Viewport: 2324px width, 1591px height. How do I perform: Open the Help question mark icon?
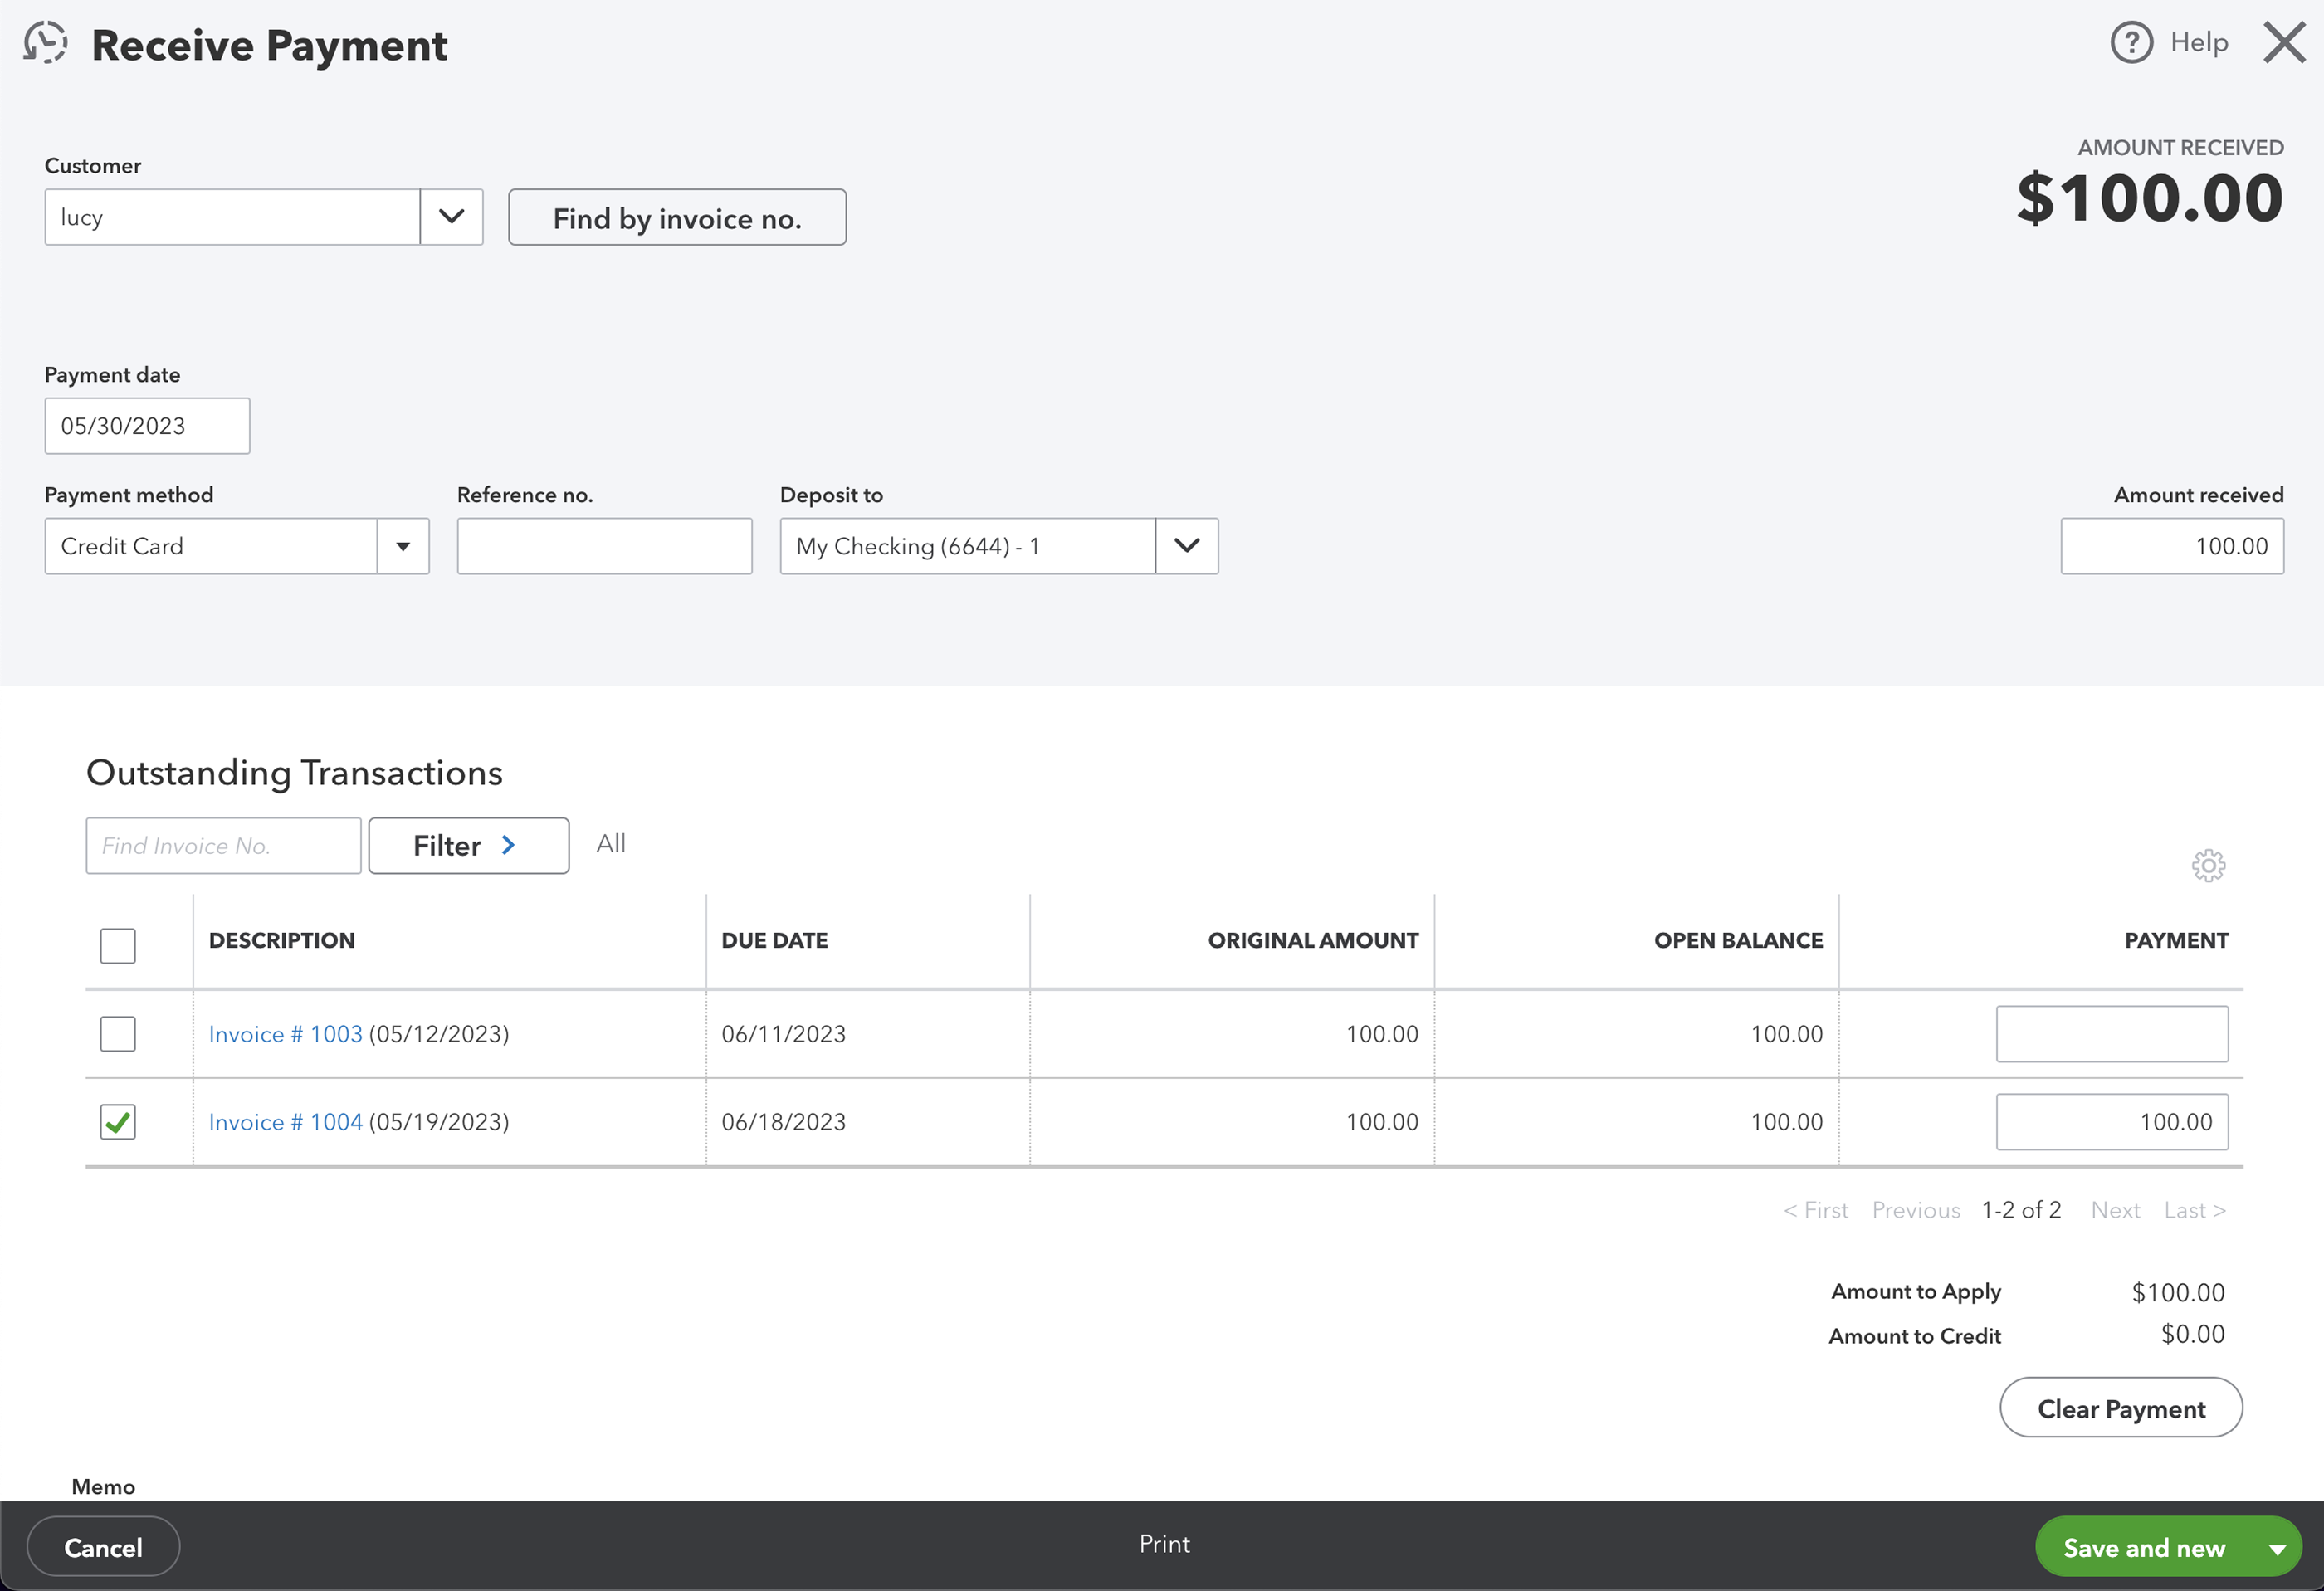coord(2131,43)
